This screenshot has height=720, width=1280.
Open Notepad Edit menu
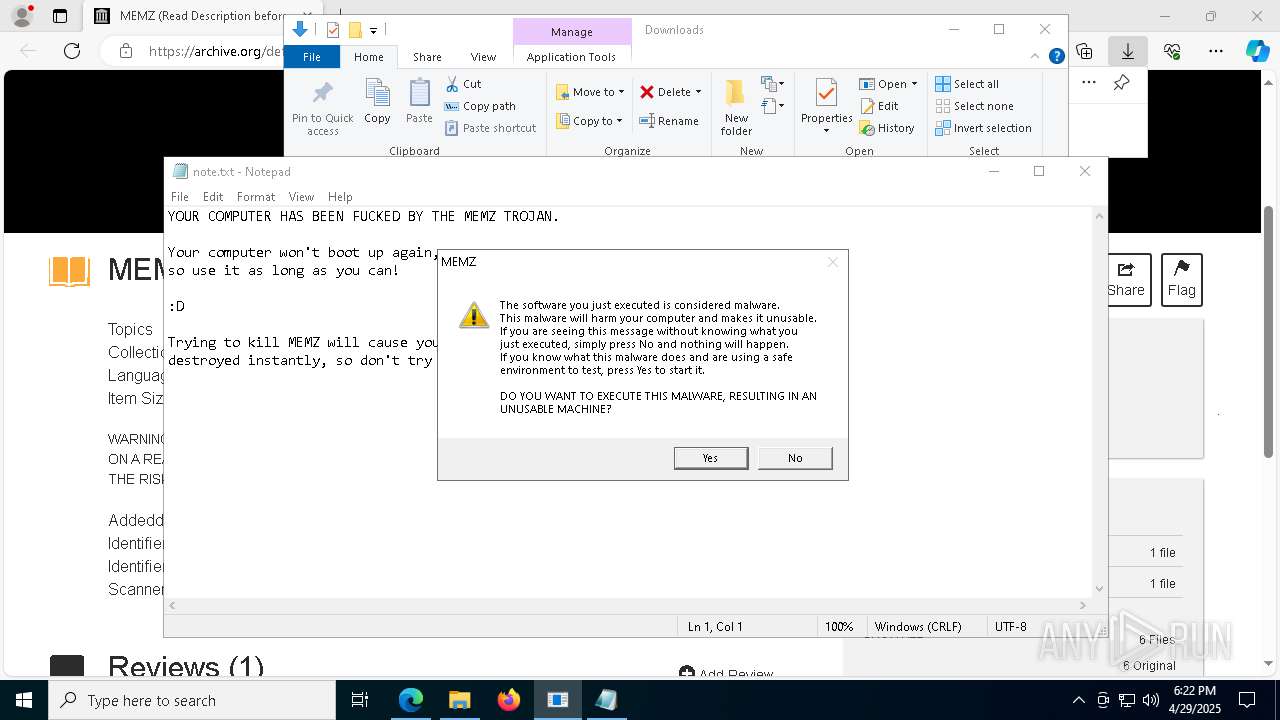213,197
